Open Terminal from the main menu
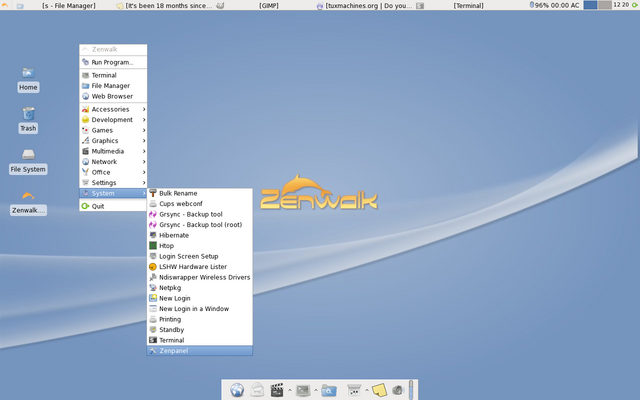 113,75
